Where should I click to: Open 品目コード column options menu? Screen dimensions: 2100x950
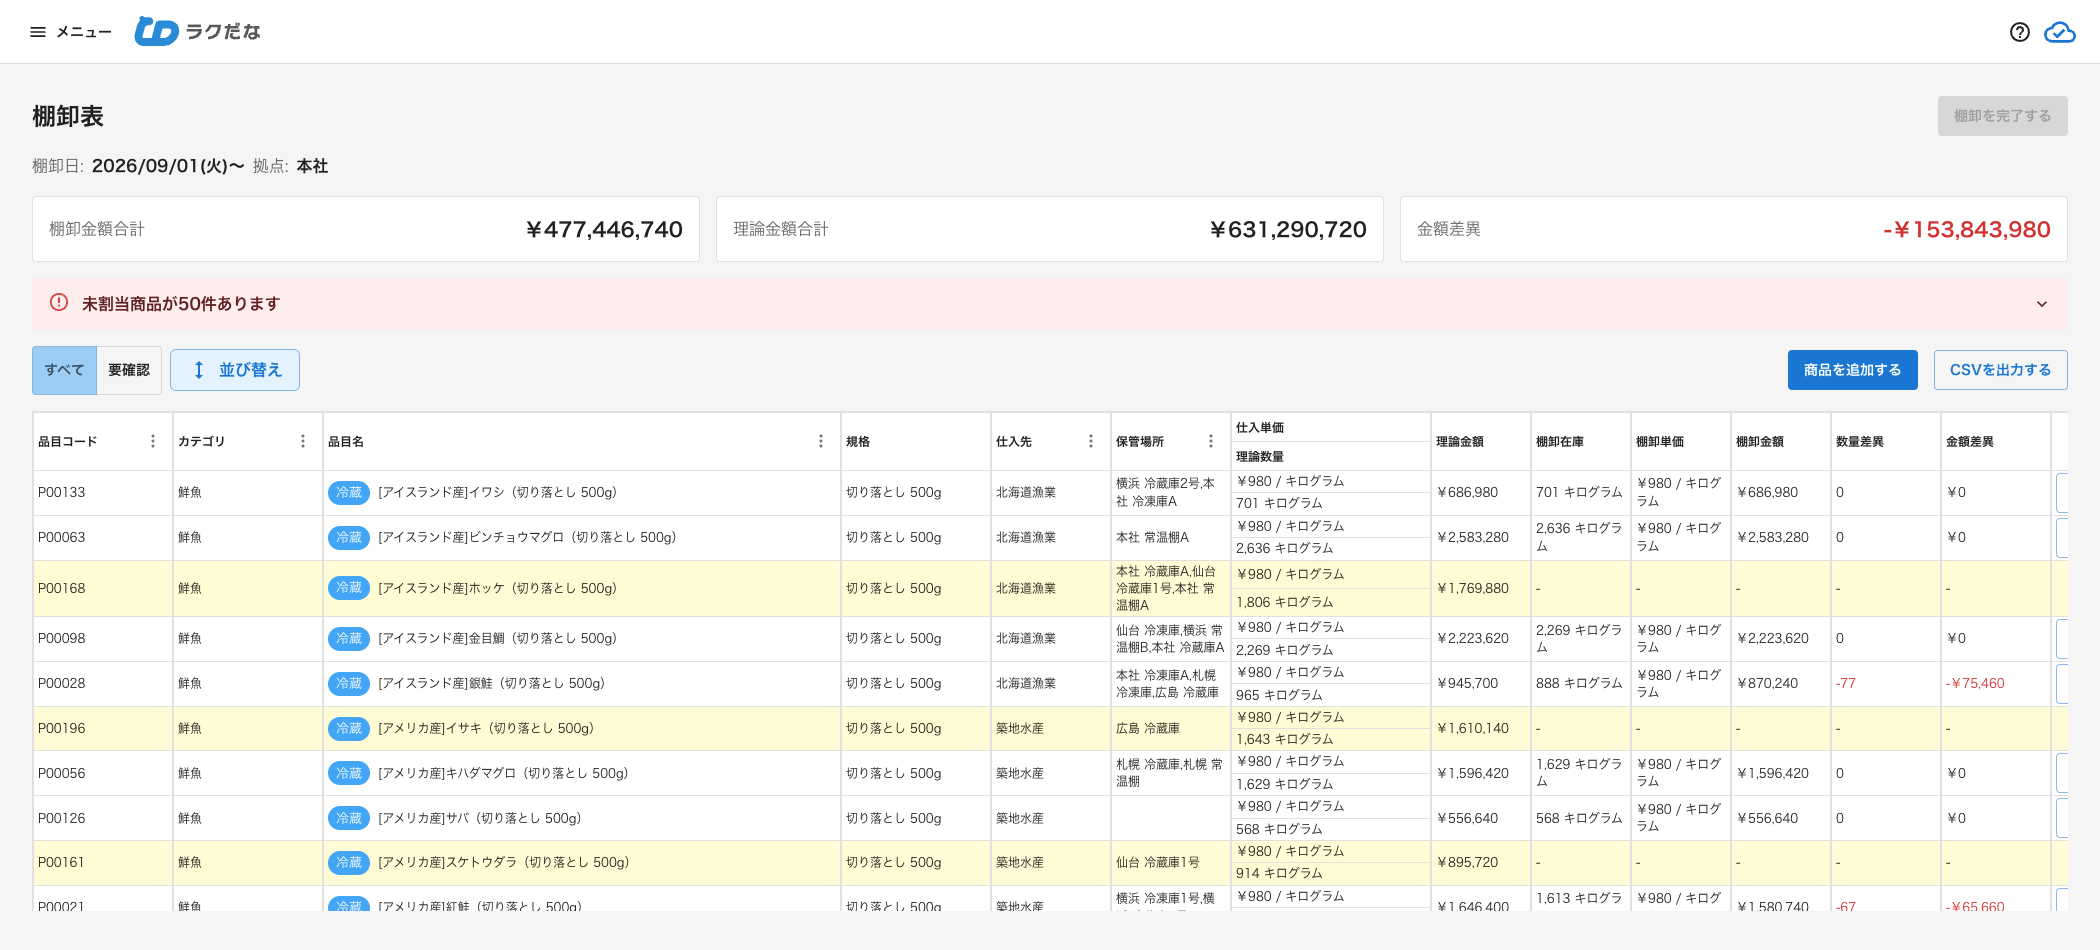(x=153, y=441)
